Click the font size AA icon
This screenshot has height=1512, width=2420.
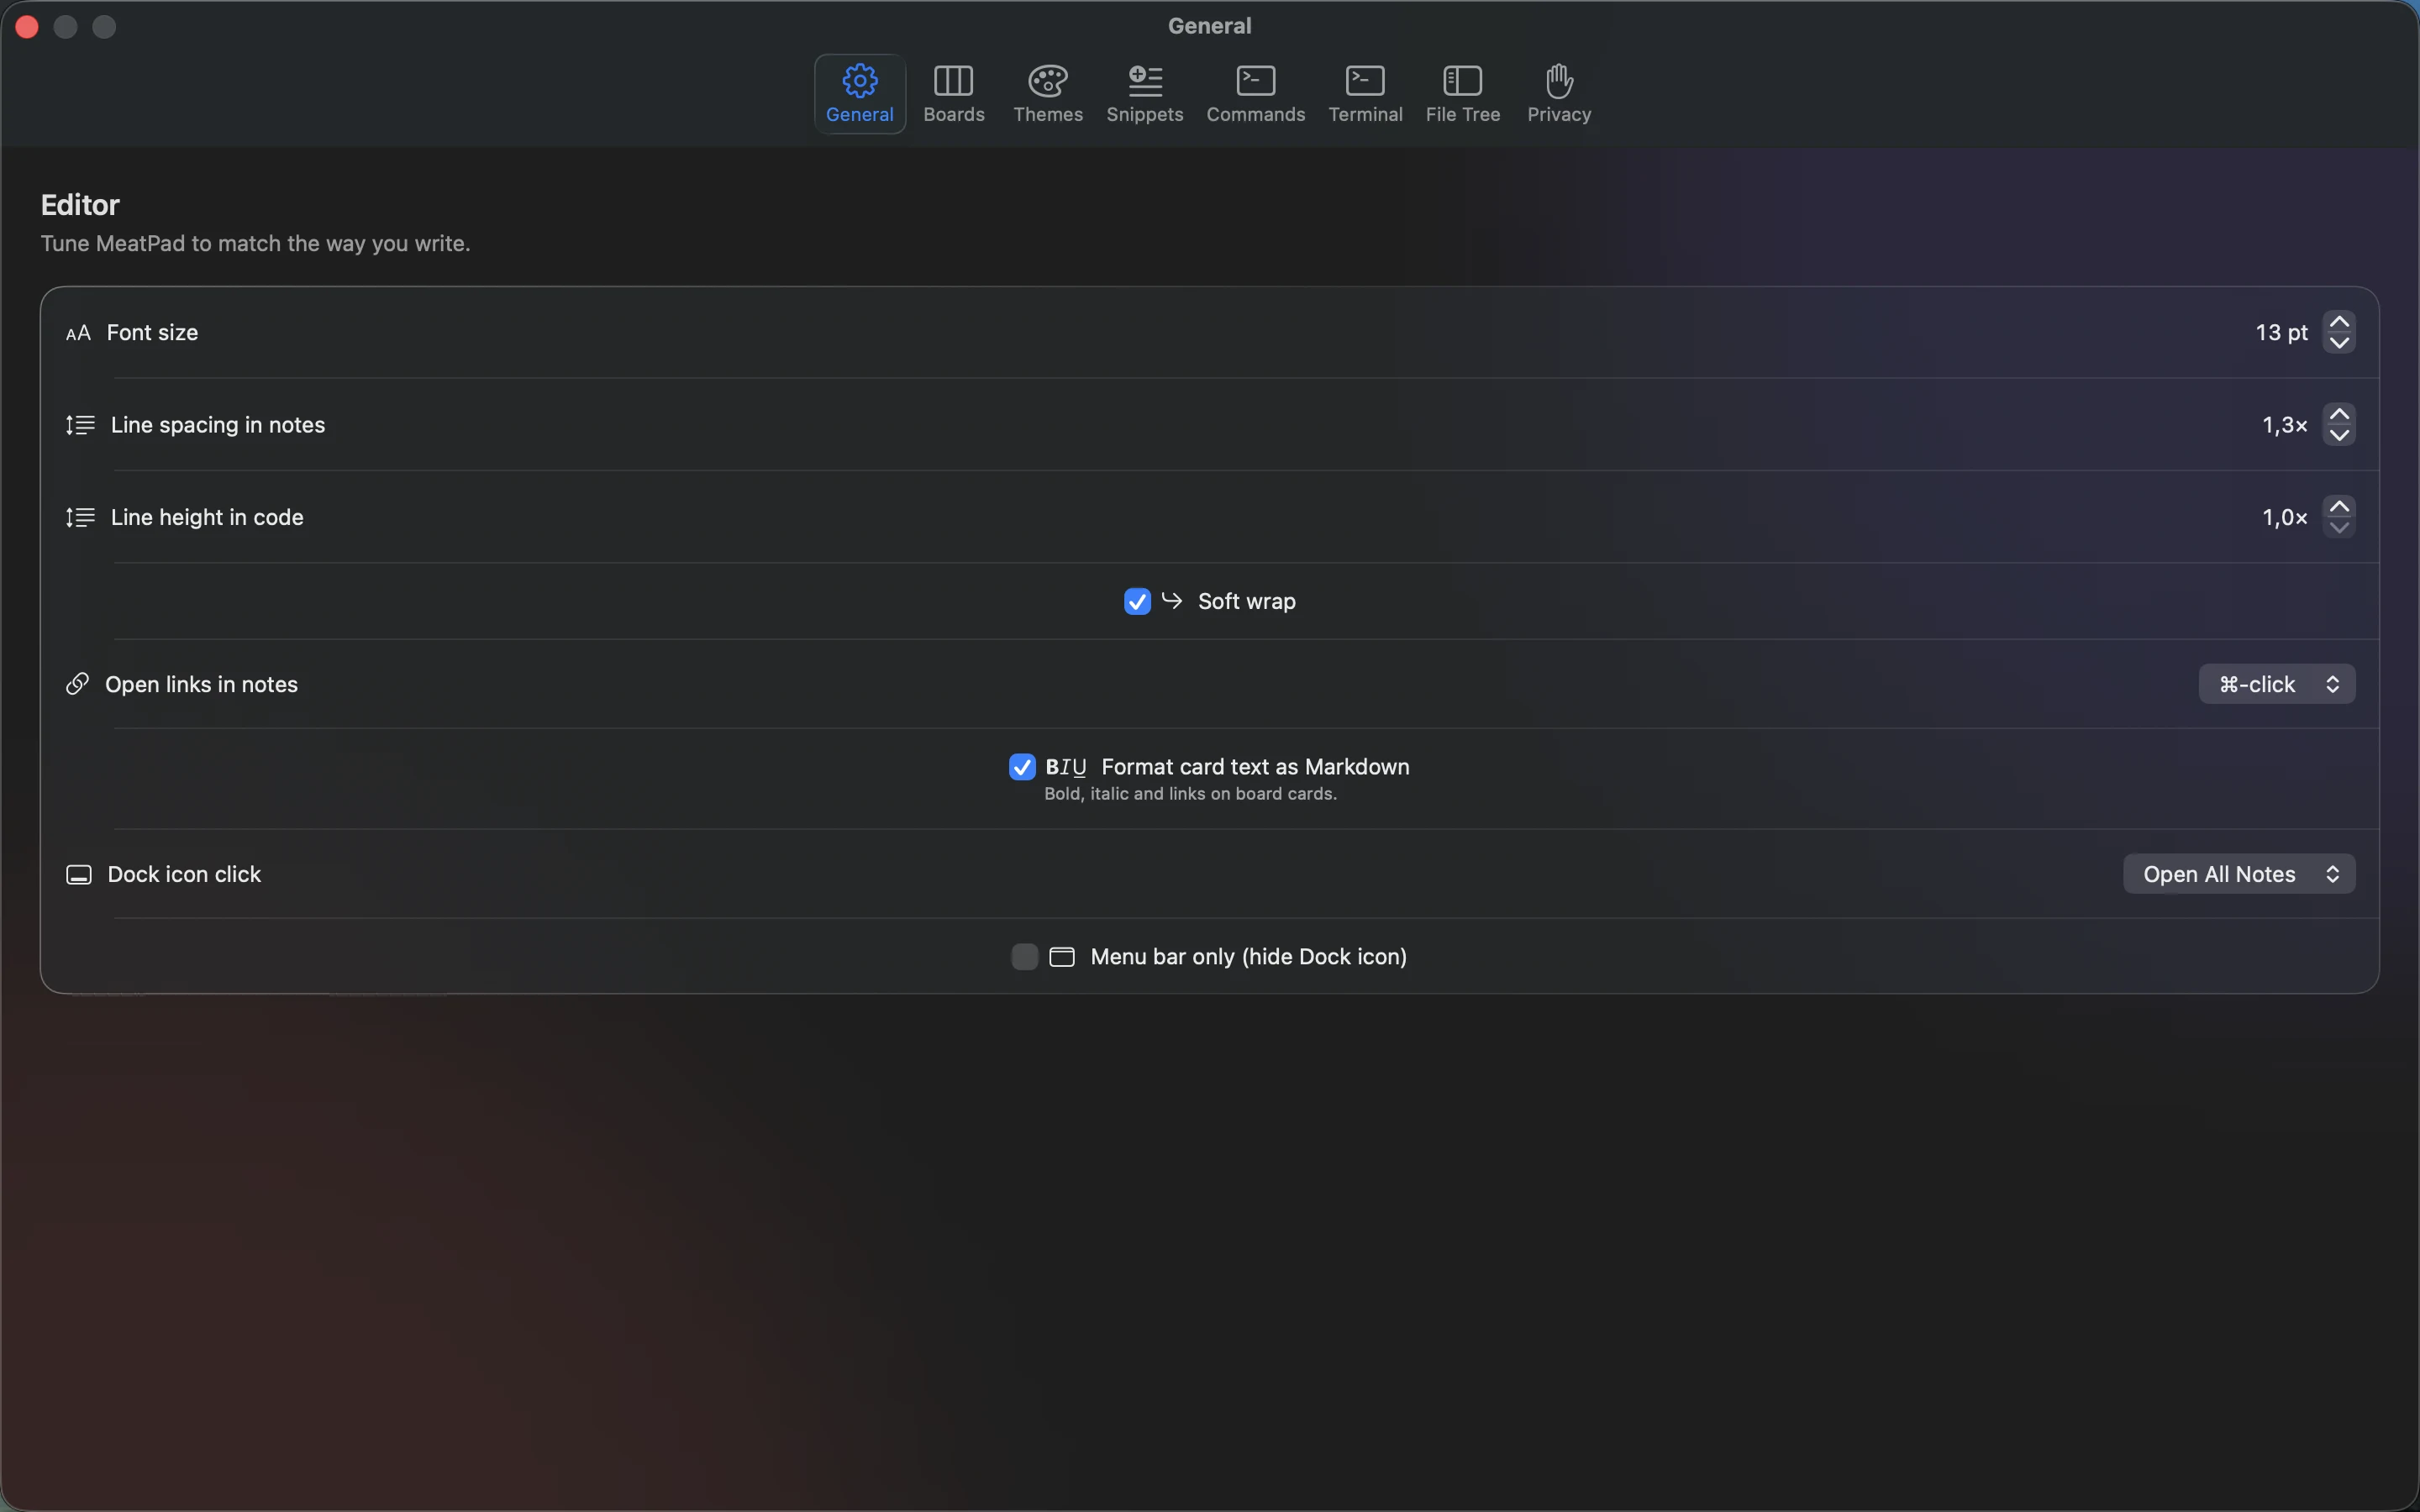pos(78,333)
